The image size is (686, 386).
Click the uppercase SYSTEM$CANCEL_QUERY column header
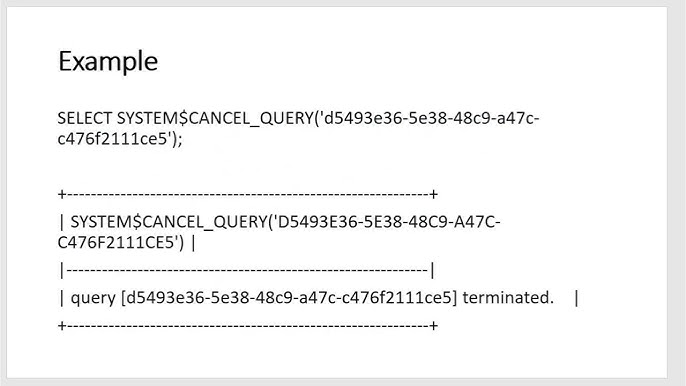pos(168,222)
